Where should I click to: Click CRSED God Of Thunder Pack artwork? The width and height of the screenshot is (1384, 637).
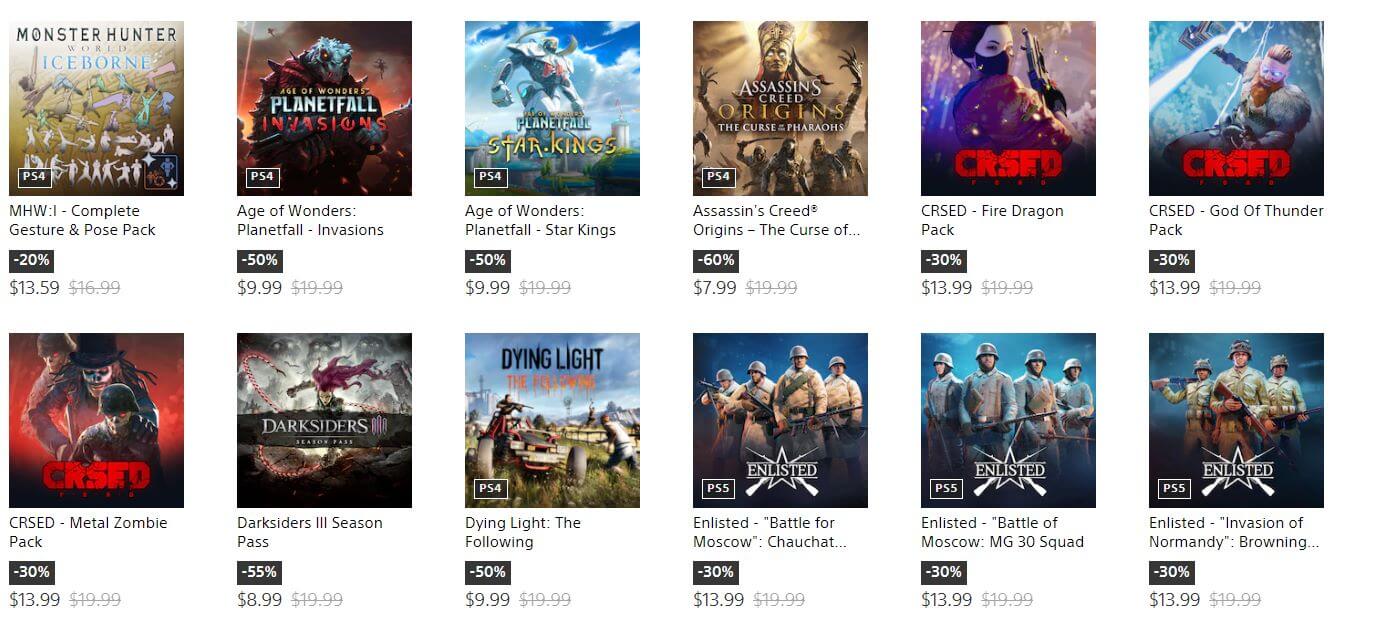coord(1236,108)
